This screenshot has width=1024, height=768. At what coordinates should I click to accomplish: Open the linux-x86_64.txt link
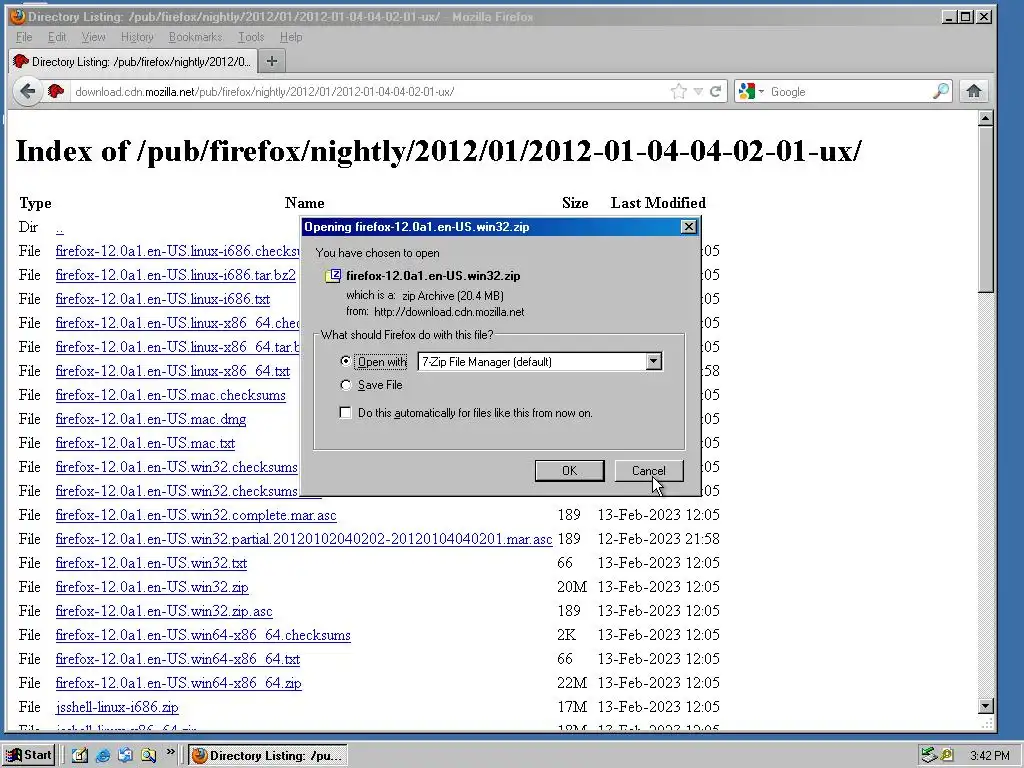pos(172,371)
